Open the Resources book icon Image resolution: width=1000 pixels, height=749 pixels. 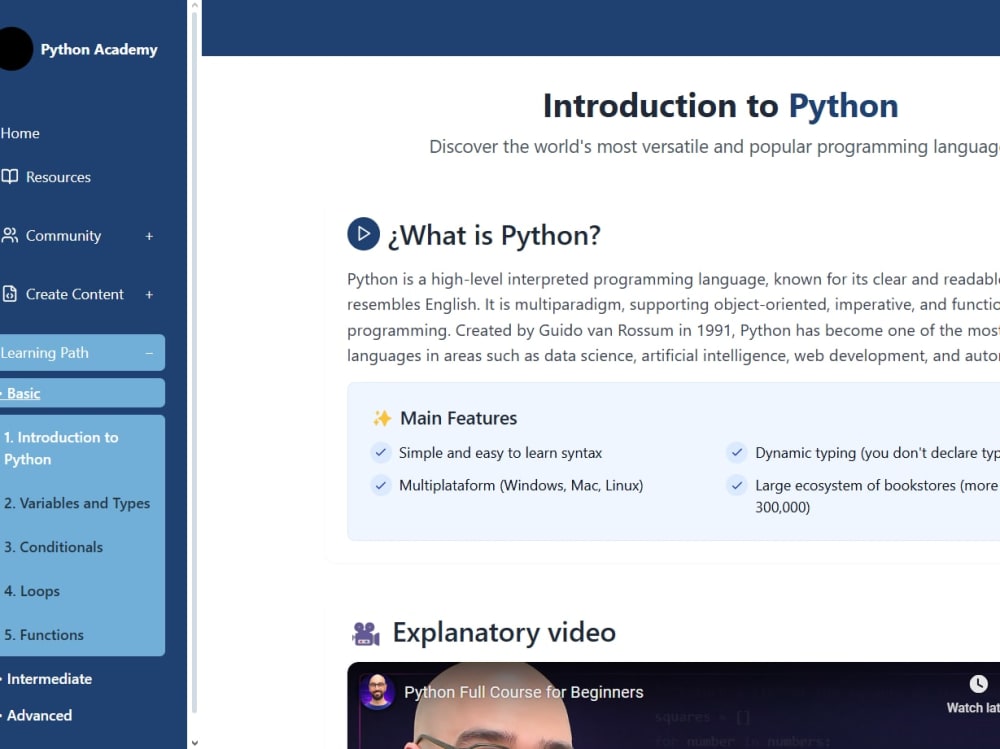[10, 177]
